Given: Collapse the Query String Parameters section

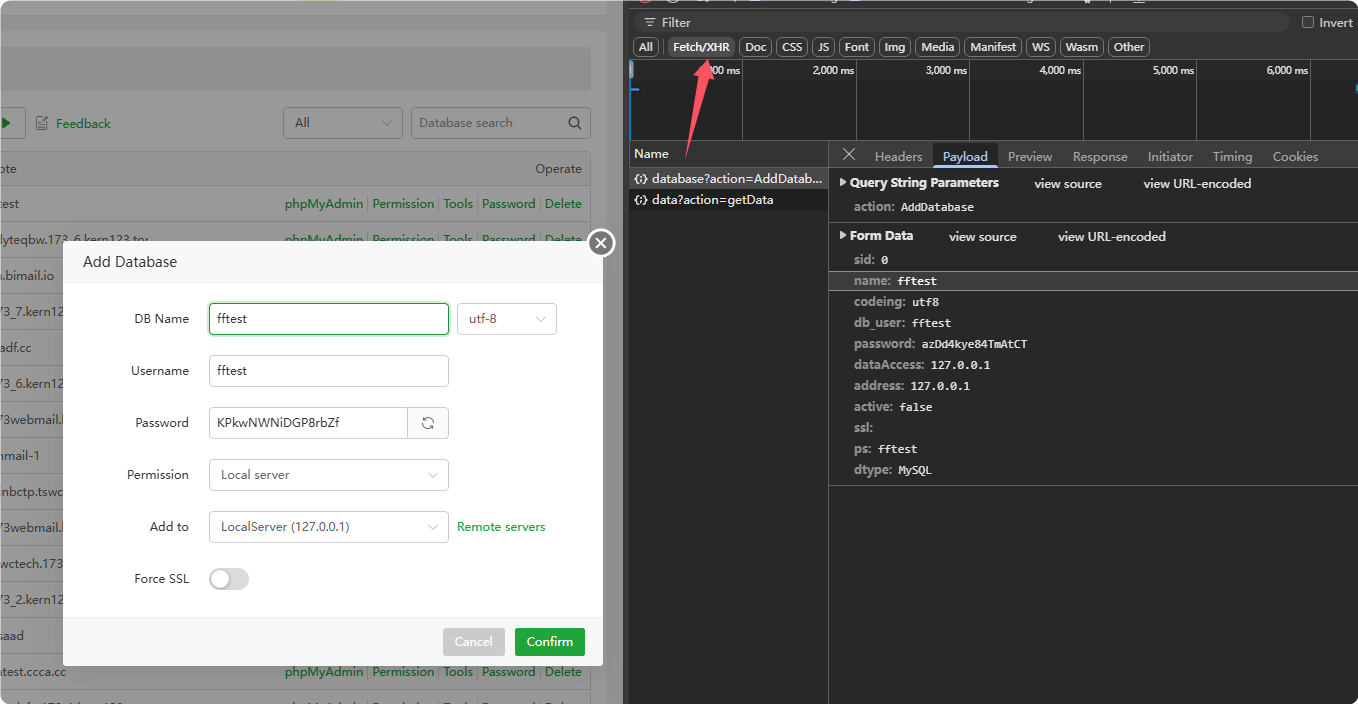Looking at the screenshot, I should click(x=843, y=183).
